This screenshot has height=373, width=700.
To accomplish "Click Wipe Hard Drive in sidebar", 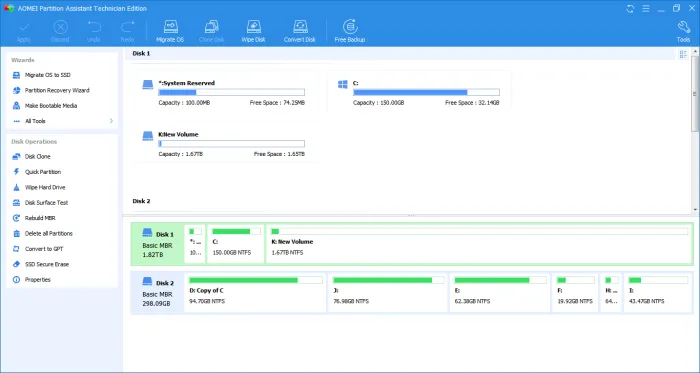I will [x=45, y=187].
